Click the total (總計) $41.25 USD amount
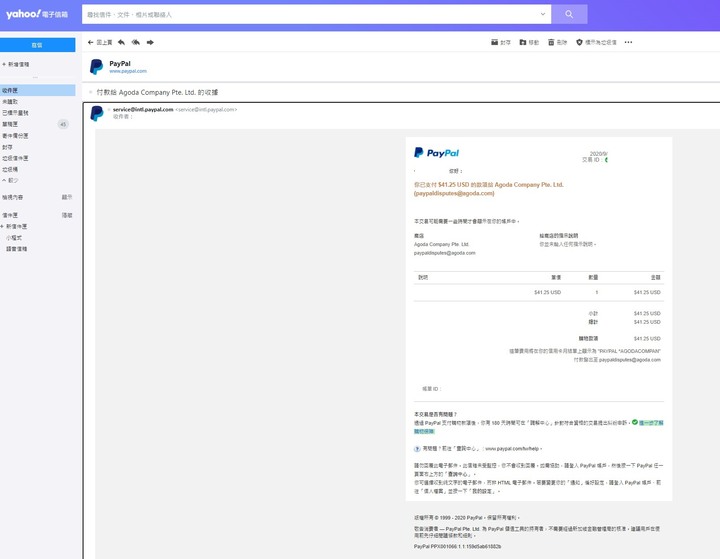 647,322
